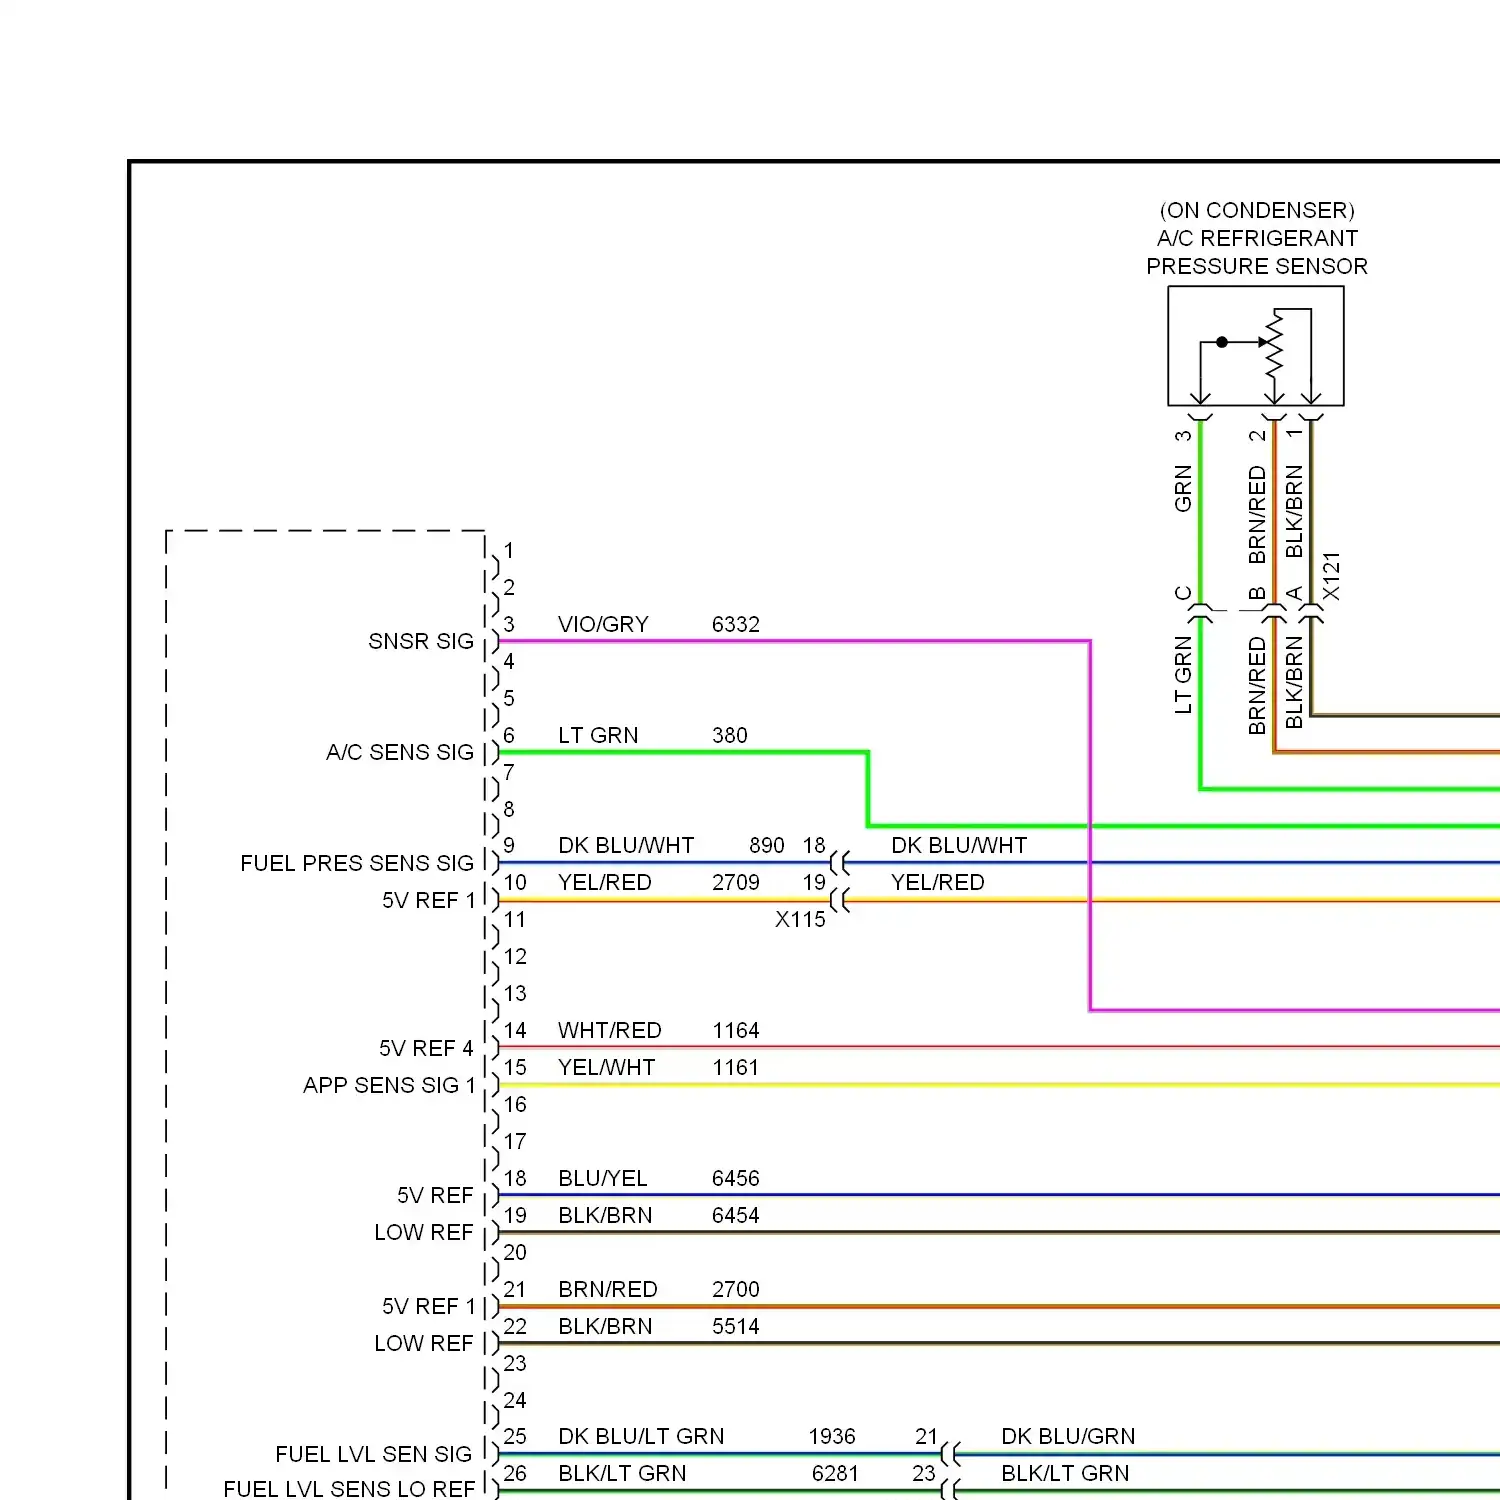Select the "DK BLU/LT GRN" wire label
This screenshot has height=1500, width=1500.
coord(641,1436)
